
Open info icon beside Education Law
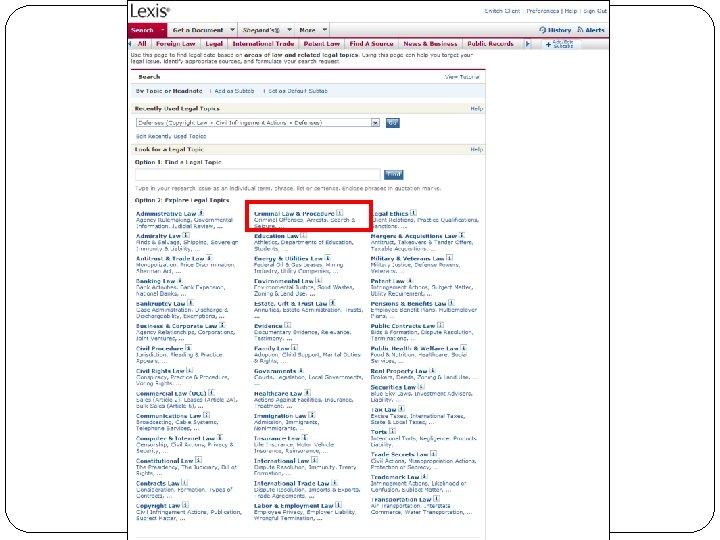(x=304, y=236)
